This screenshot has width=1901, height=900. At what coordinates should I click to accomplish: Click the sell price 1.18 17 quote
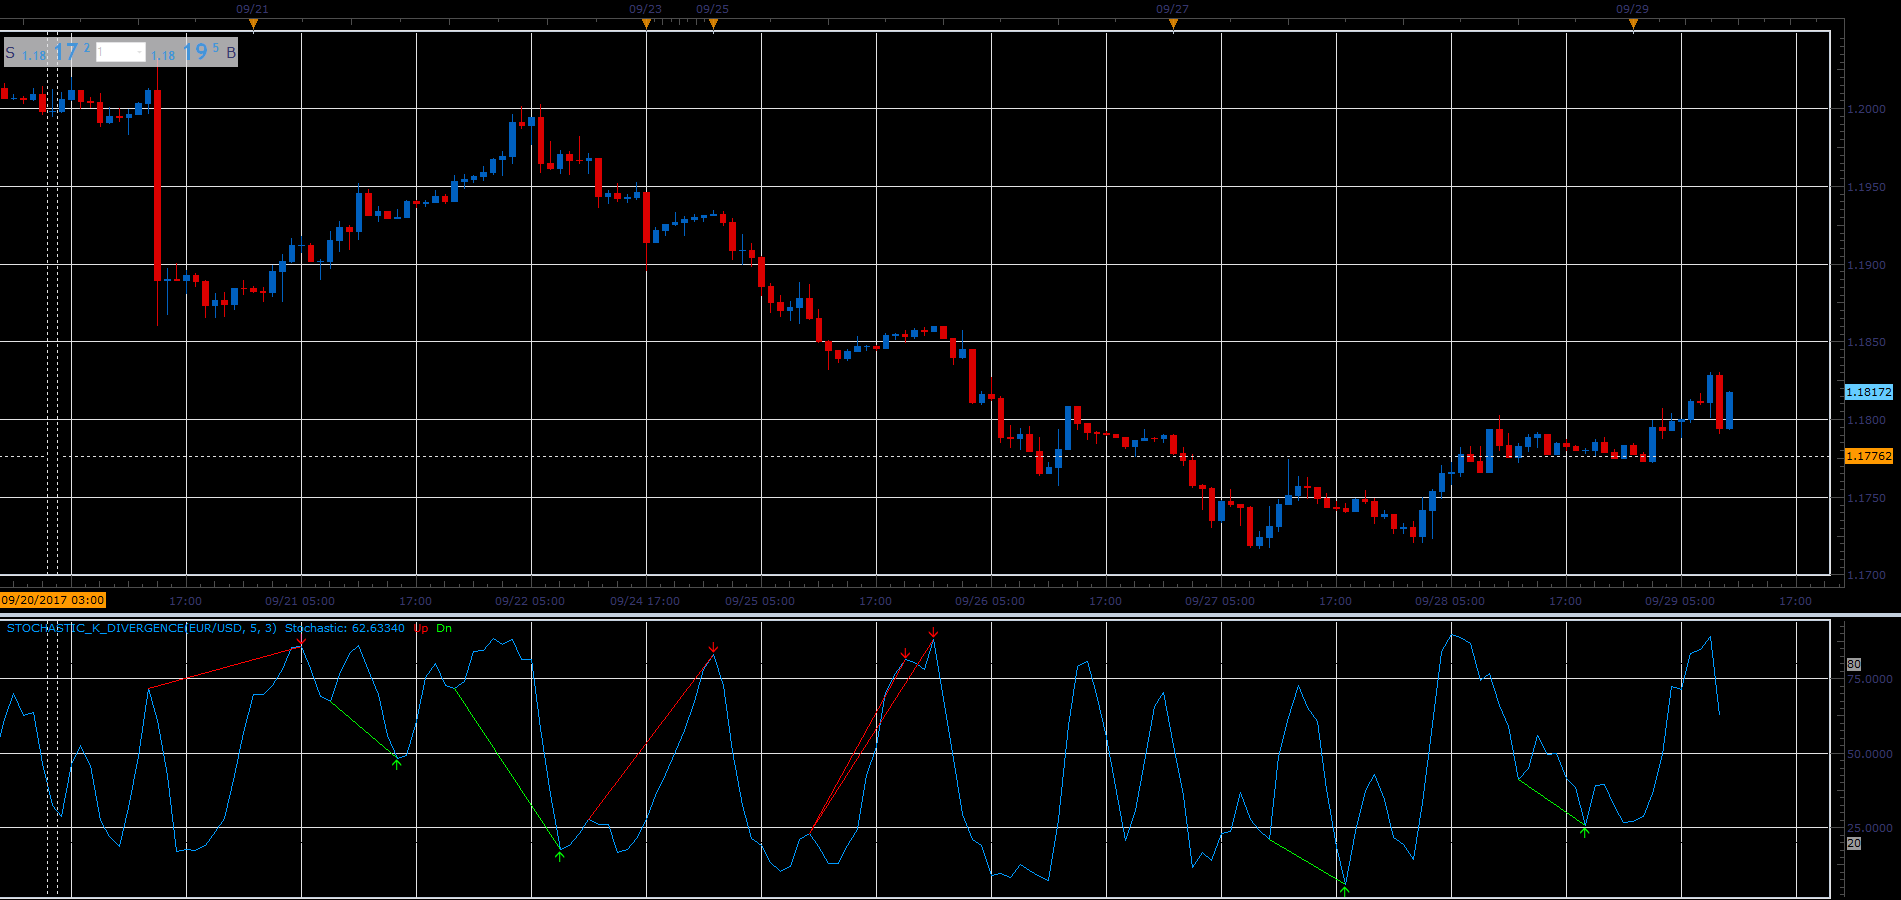click(56, 52)
